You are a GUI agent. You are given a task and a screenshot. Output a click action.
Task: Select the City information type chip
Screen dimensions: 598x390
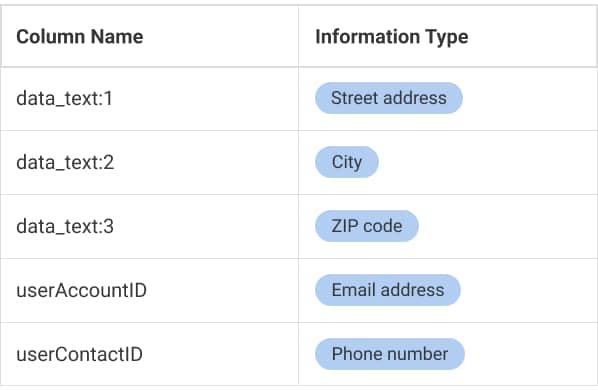click(347, 162)
